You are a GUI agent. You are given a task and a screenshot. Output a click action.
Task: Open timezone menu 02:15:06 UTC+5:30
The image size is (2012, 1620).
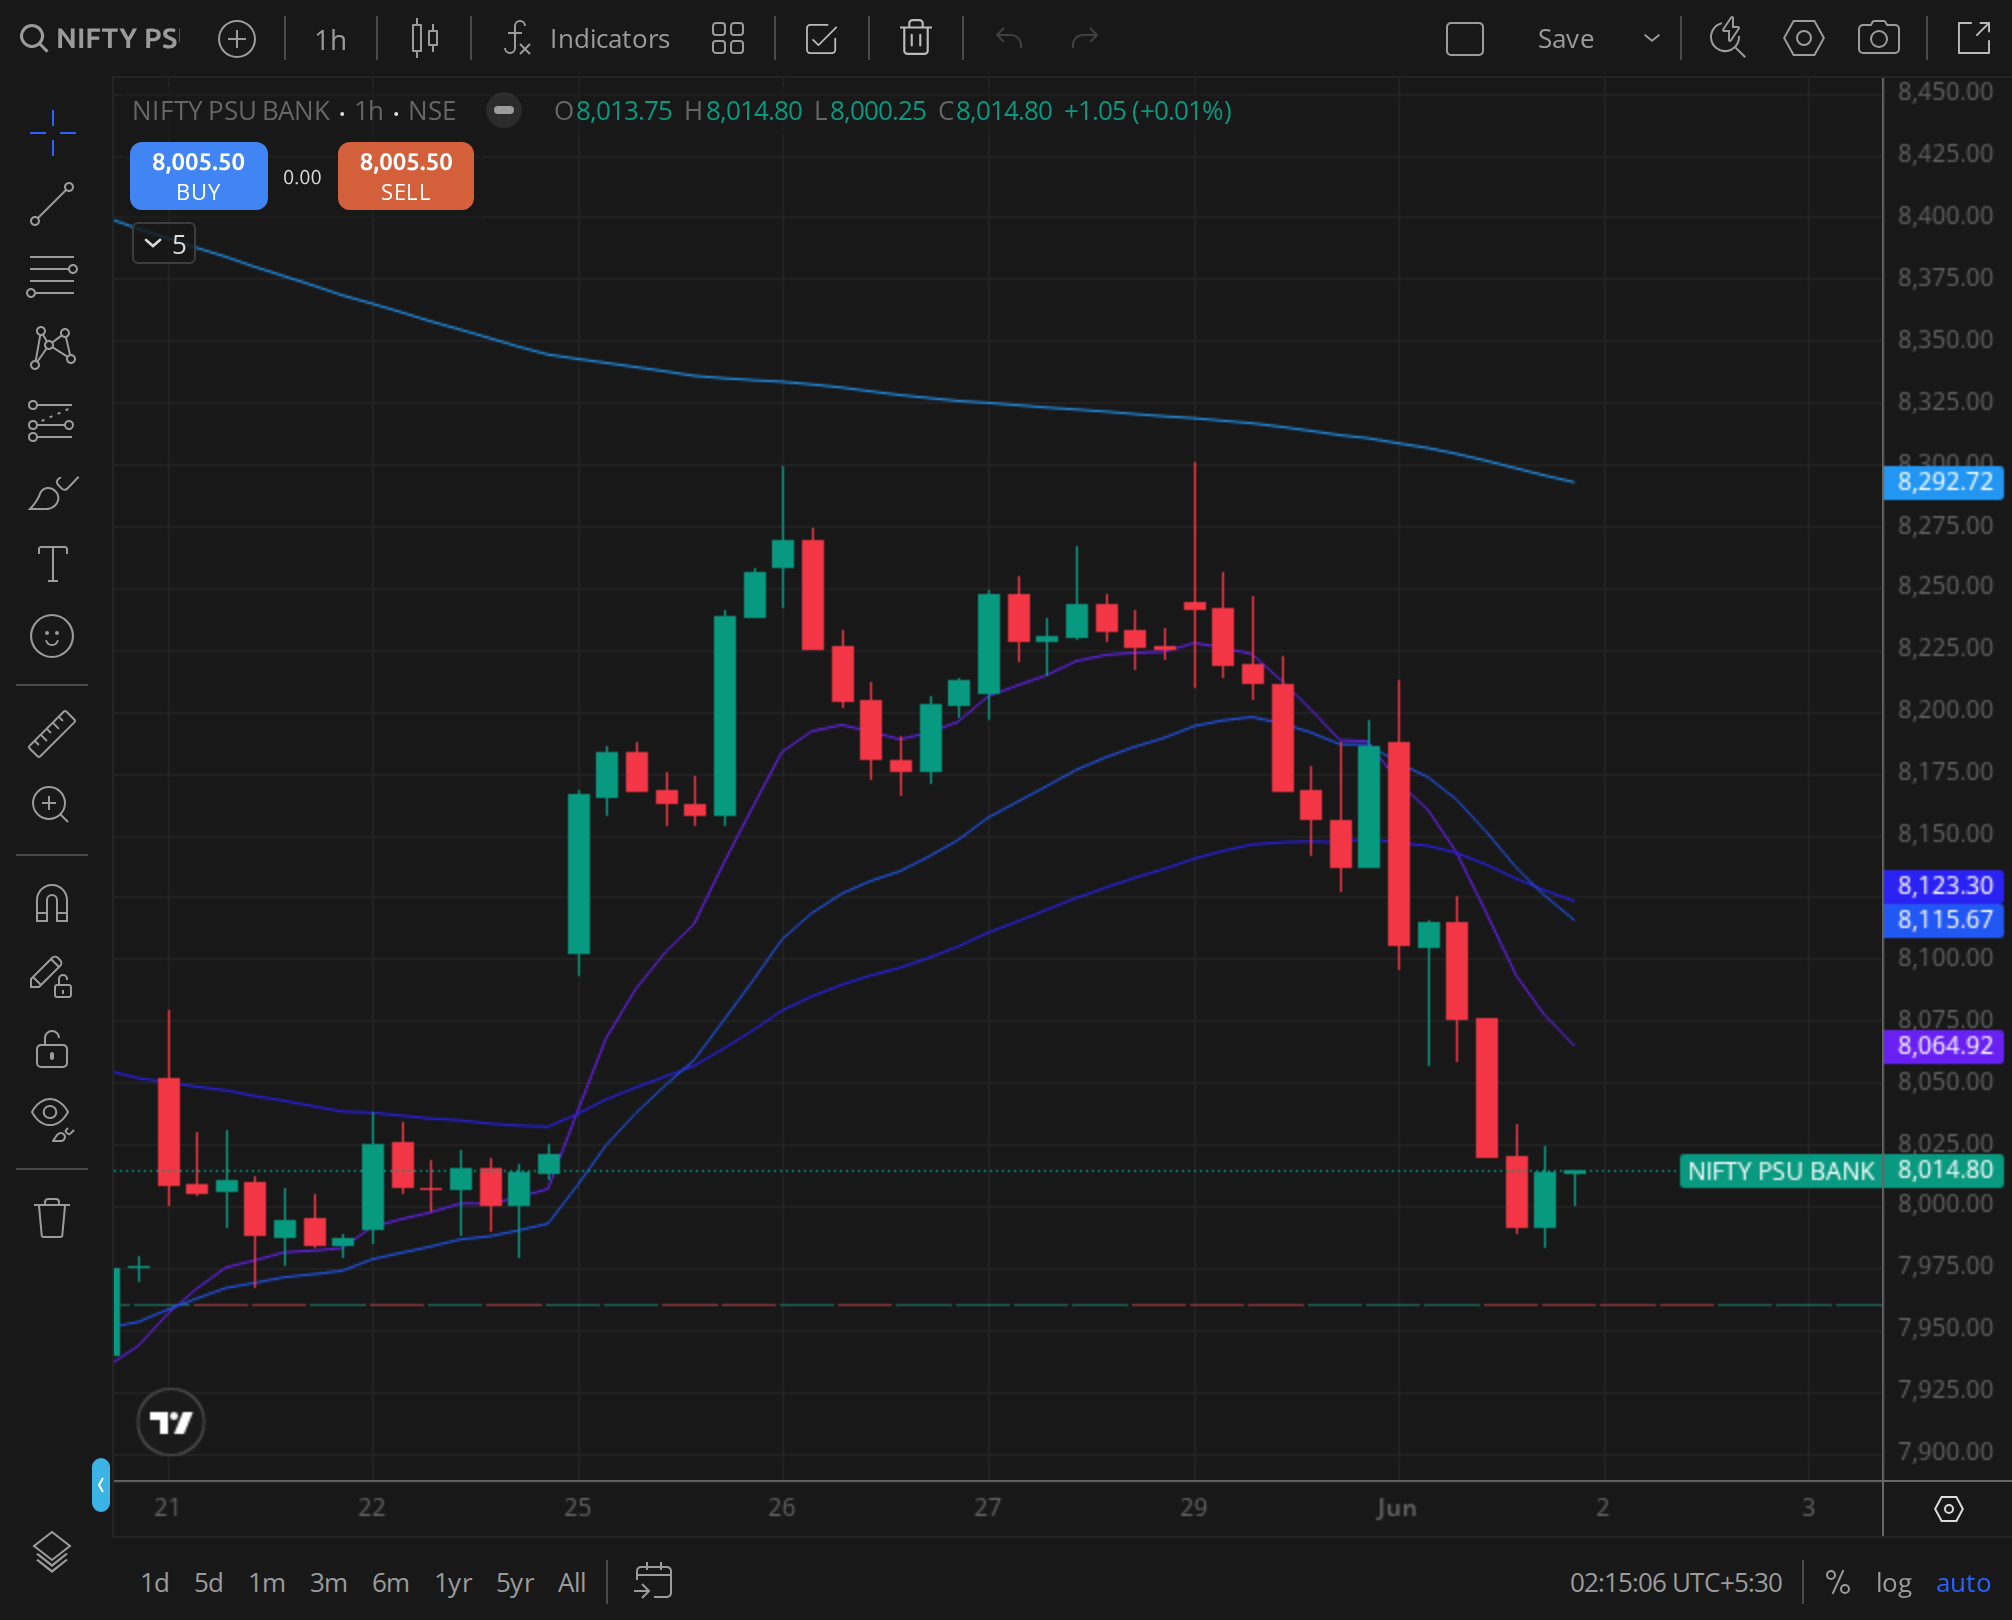tap(1676, 1583)
